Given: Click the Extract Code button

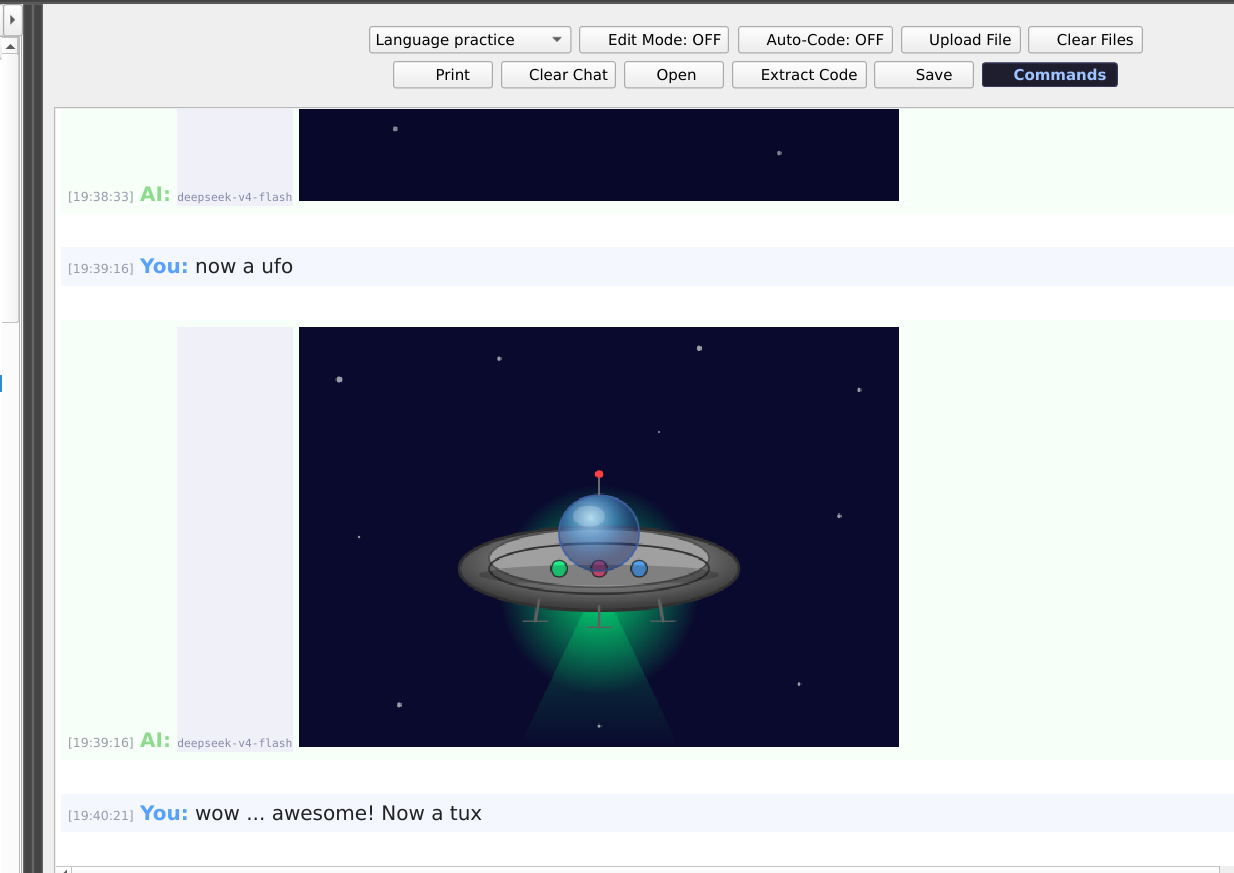Looking at the screenshot, I should [799, 75].
